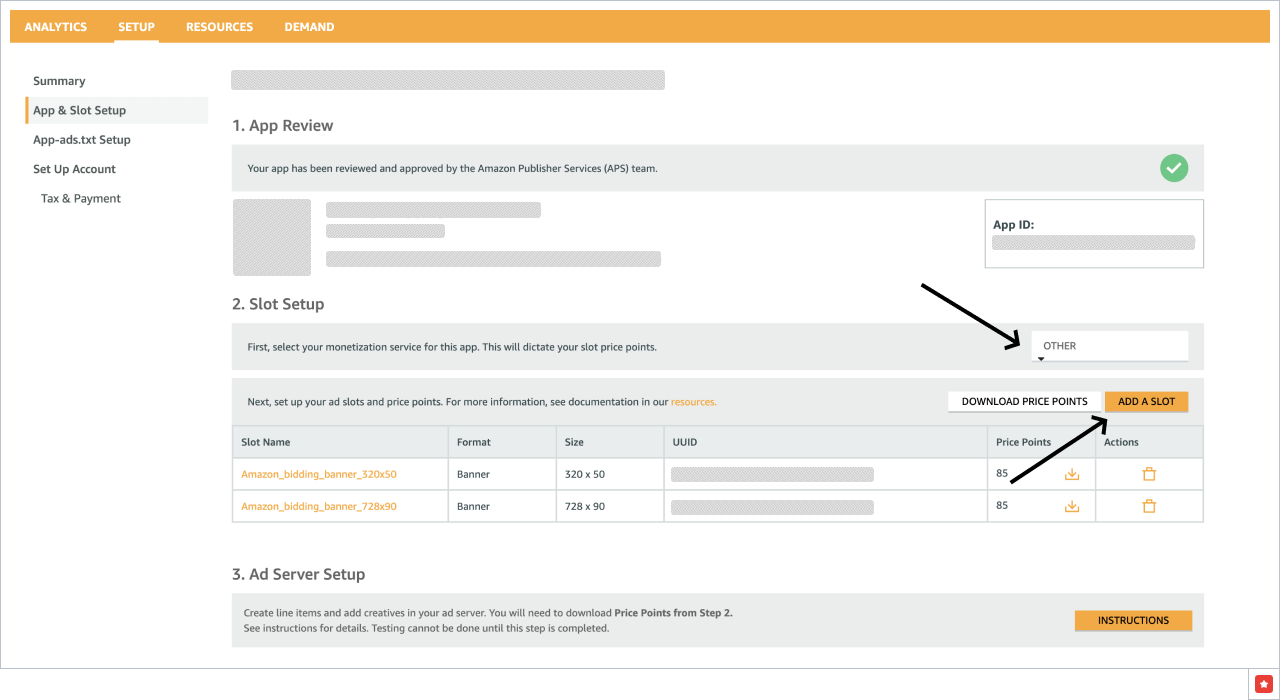Expand Set Up Account in sidebar

[x=74, y=170]
